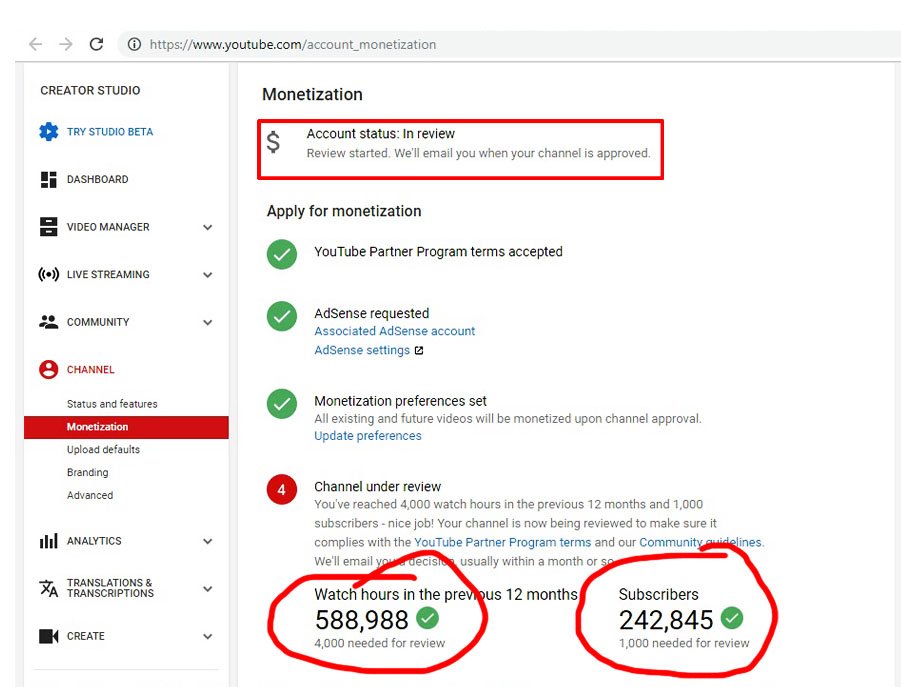Select the highlighted Monetization sidebar item
Viewport: 901px width, 687px height.
pos(126,427)
